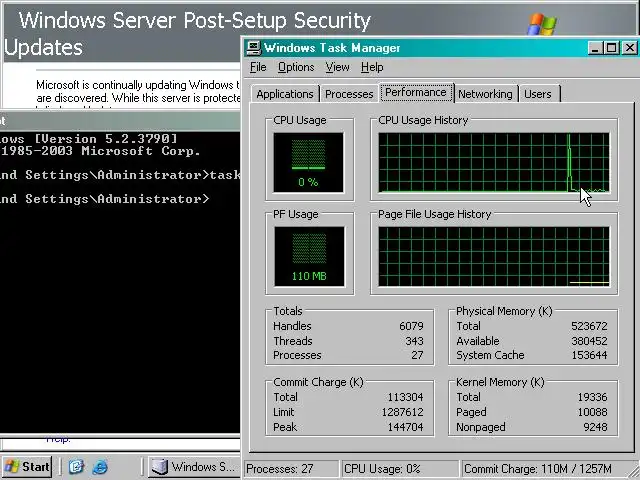This screenshot has height=480, width=640.
Task: Click the Show Desktop quick launch icon
Action: (76, 467)
